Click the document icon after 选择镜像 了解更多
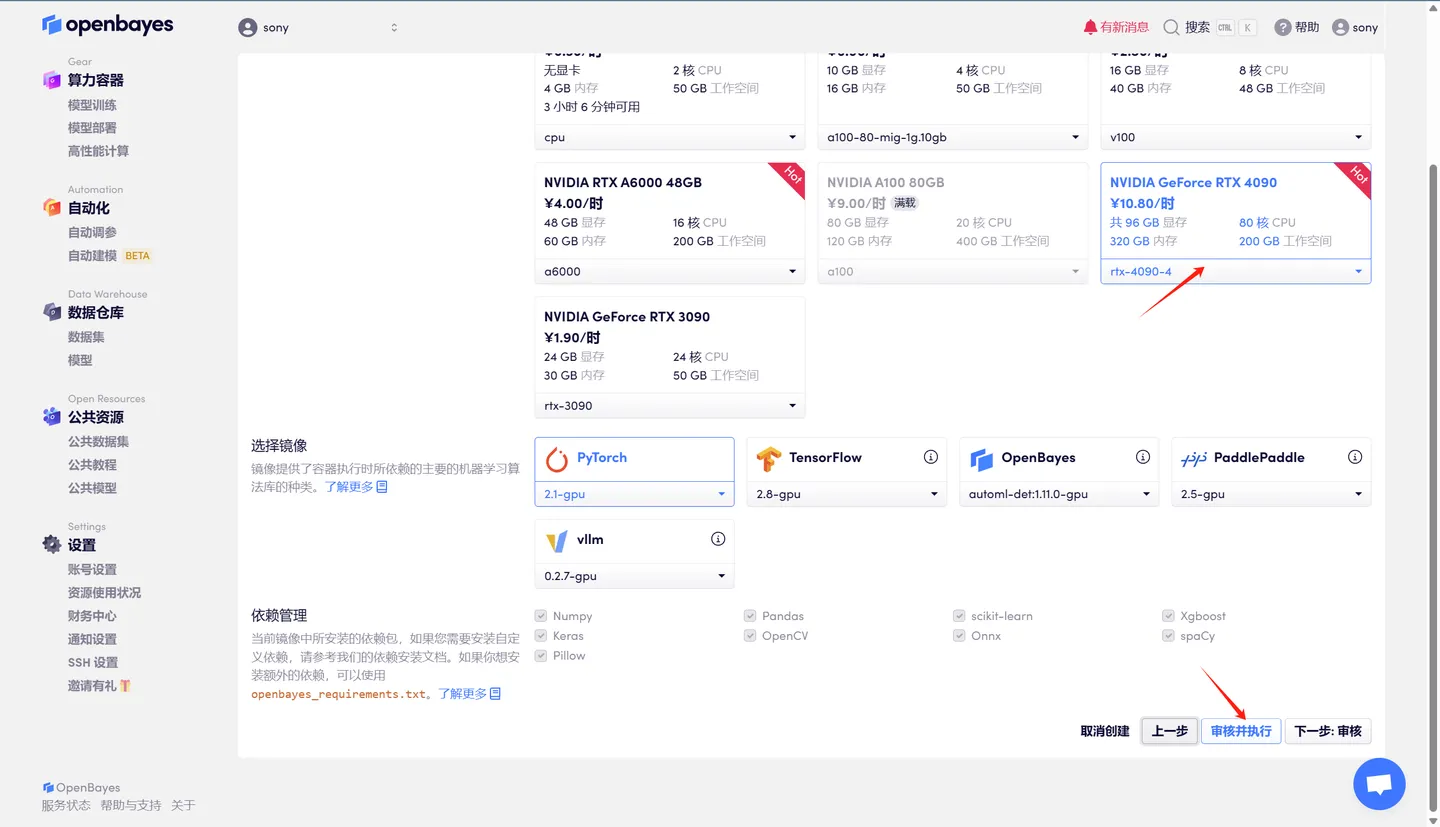Viewport: 1440px width, 827px height. [x=382, y=487]
